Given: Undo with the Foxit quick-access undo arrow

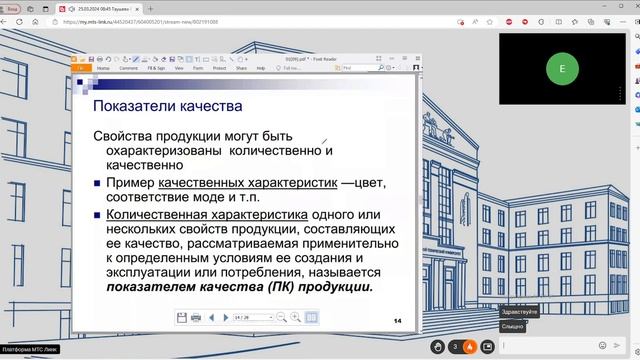Looking at the screenshot, I should (x=109, y=60).
